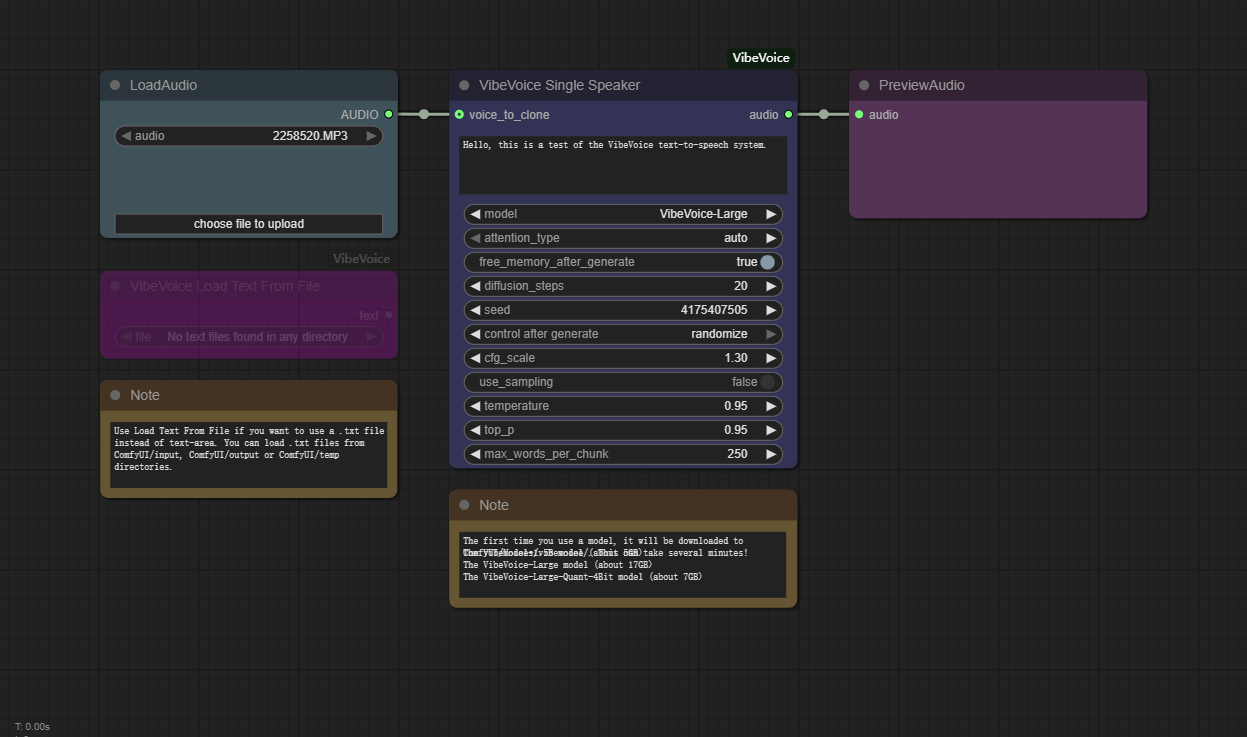
Task: Click choose file to upload button
Action: click(x=249, y=224)
